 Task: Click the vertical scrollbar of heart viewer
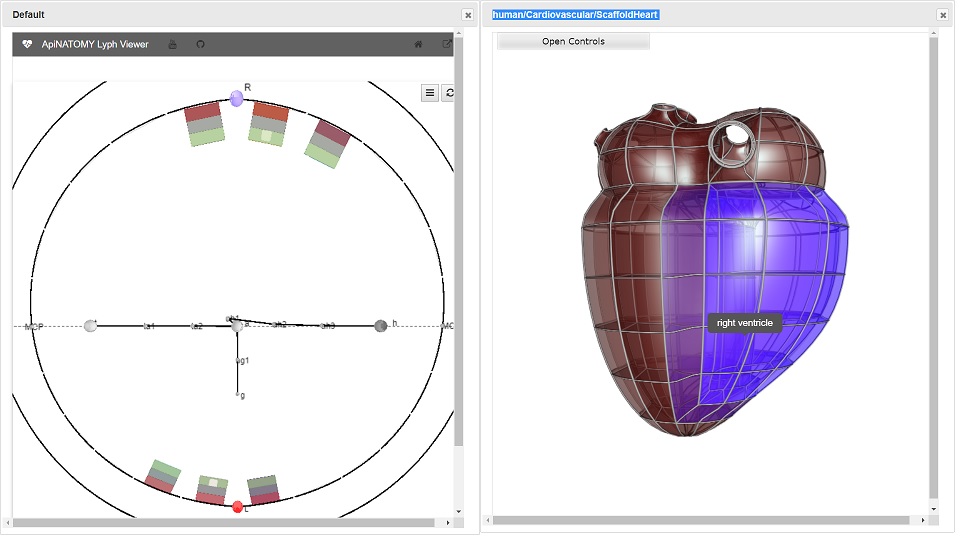pyautogui.click(x=933, y=269)
